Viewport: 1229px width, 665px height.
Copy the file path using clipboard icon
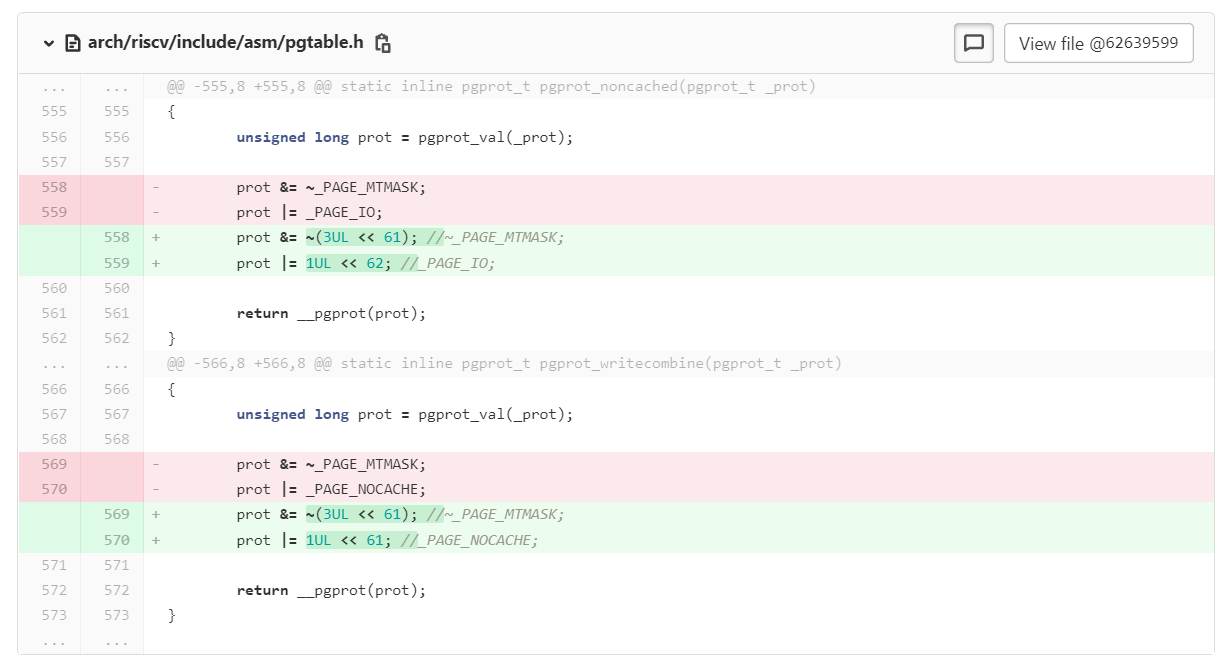tap(382, 43)
